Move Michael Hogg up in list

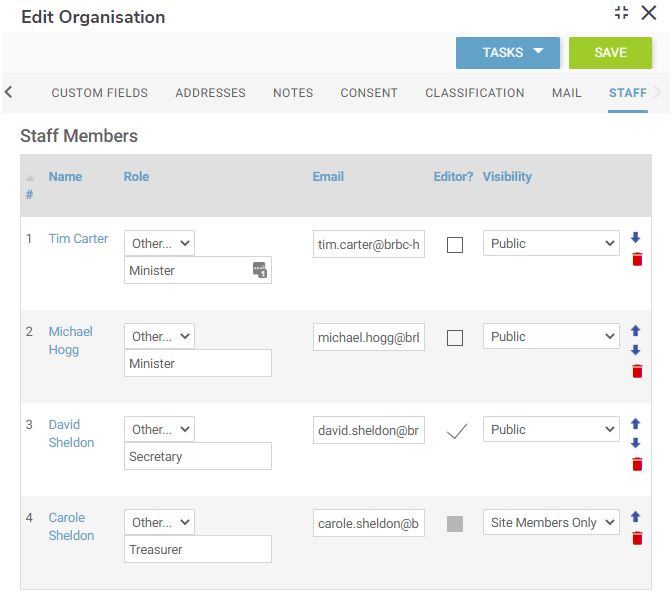click(636, 331)
